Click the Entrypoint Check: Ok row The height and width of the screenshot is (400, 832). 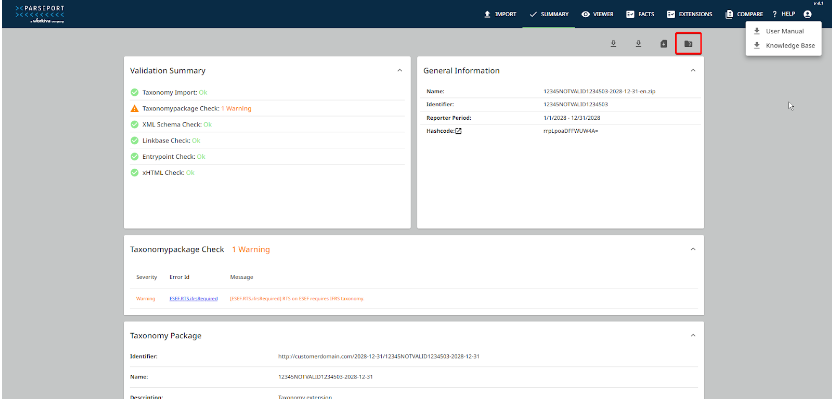[x=267, y=156]
